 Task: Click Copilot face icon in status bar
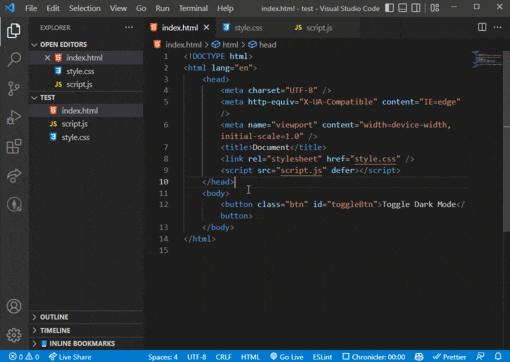(x=419, y=357)
